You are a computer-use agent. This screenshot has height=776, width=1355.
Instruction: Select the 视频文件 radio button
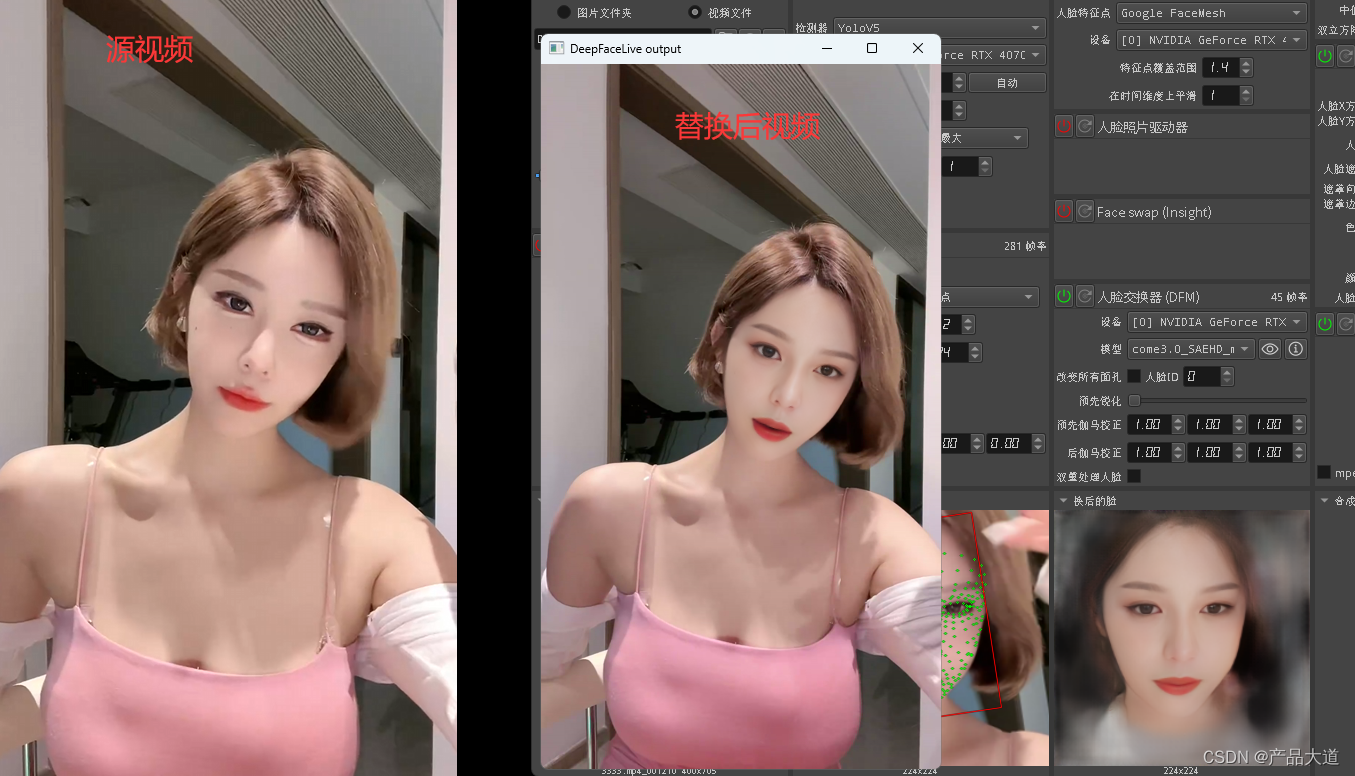(x=695, y=12)
